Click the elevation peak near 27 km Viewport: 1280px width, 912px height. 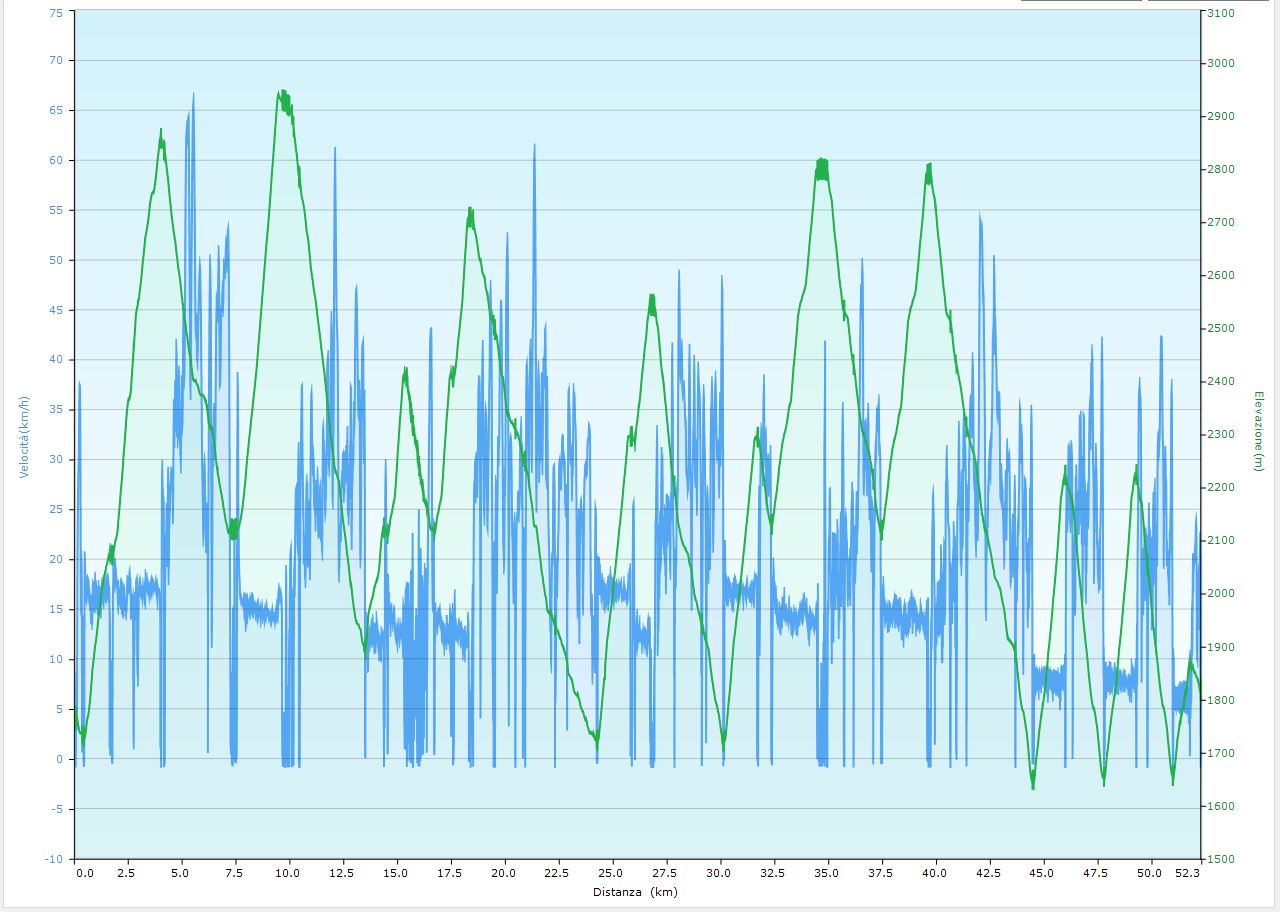(652, 297)
